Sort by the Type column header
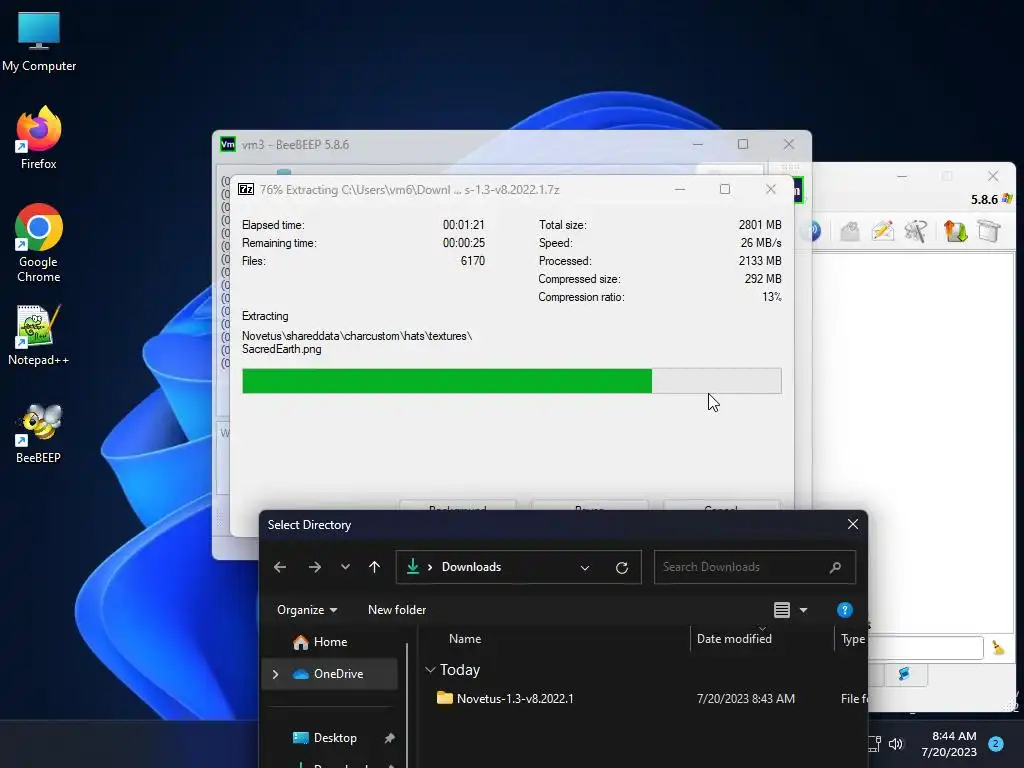 point(853,639)
